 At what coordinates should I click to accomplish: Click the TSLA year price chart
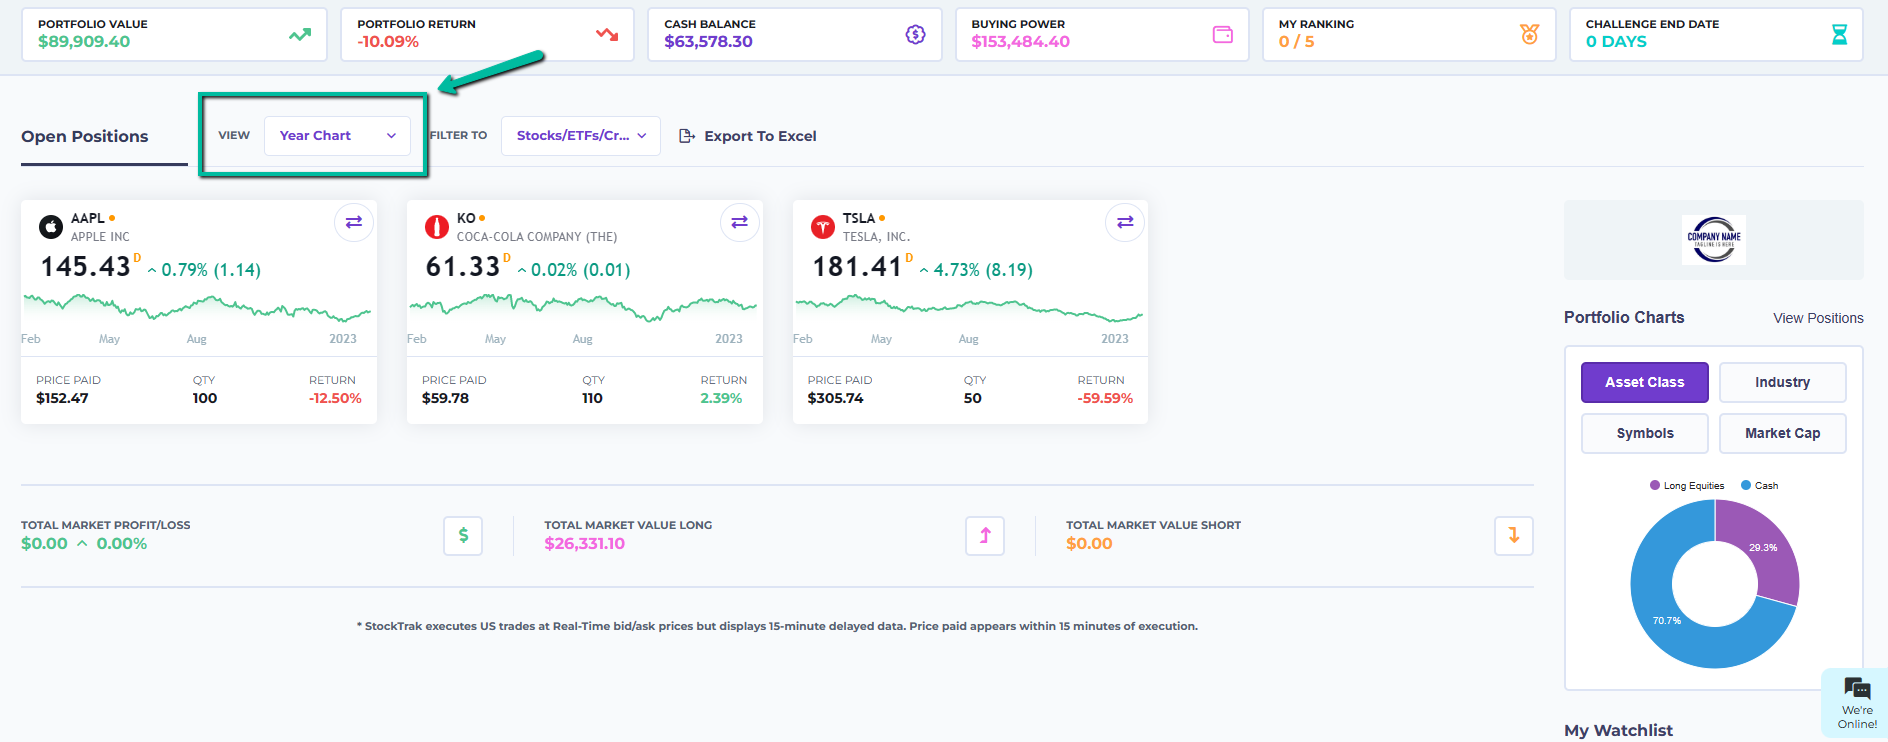pyautogui.click(x=969, y=306)
